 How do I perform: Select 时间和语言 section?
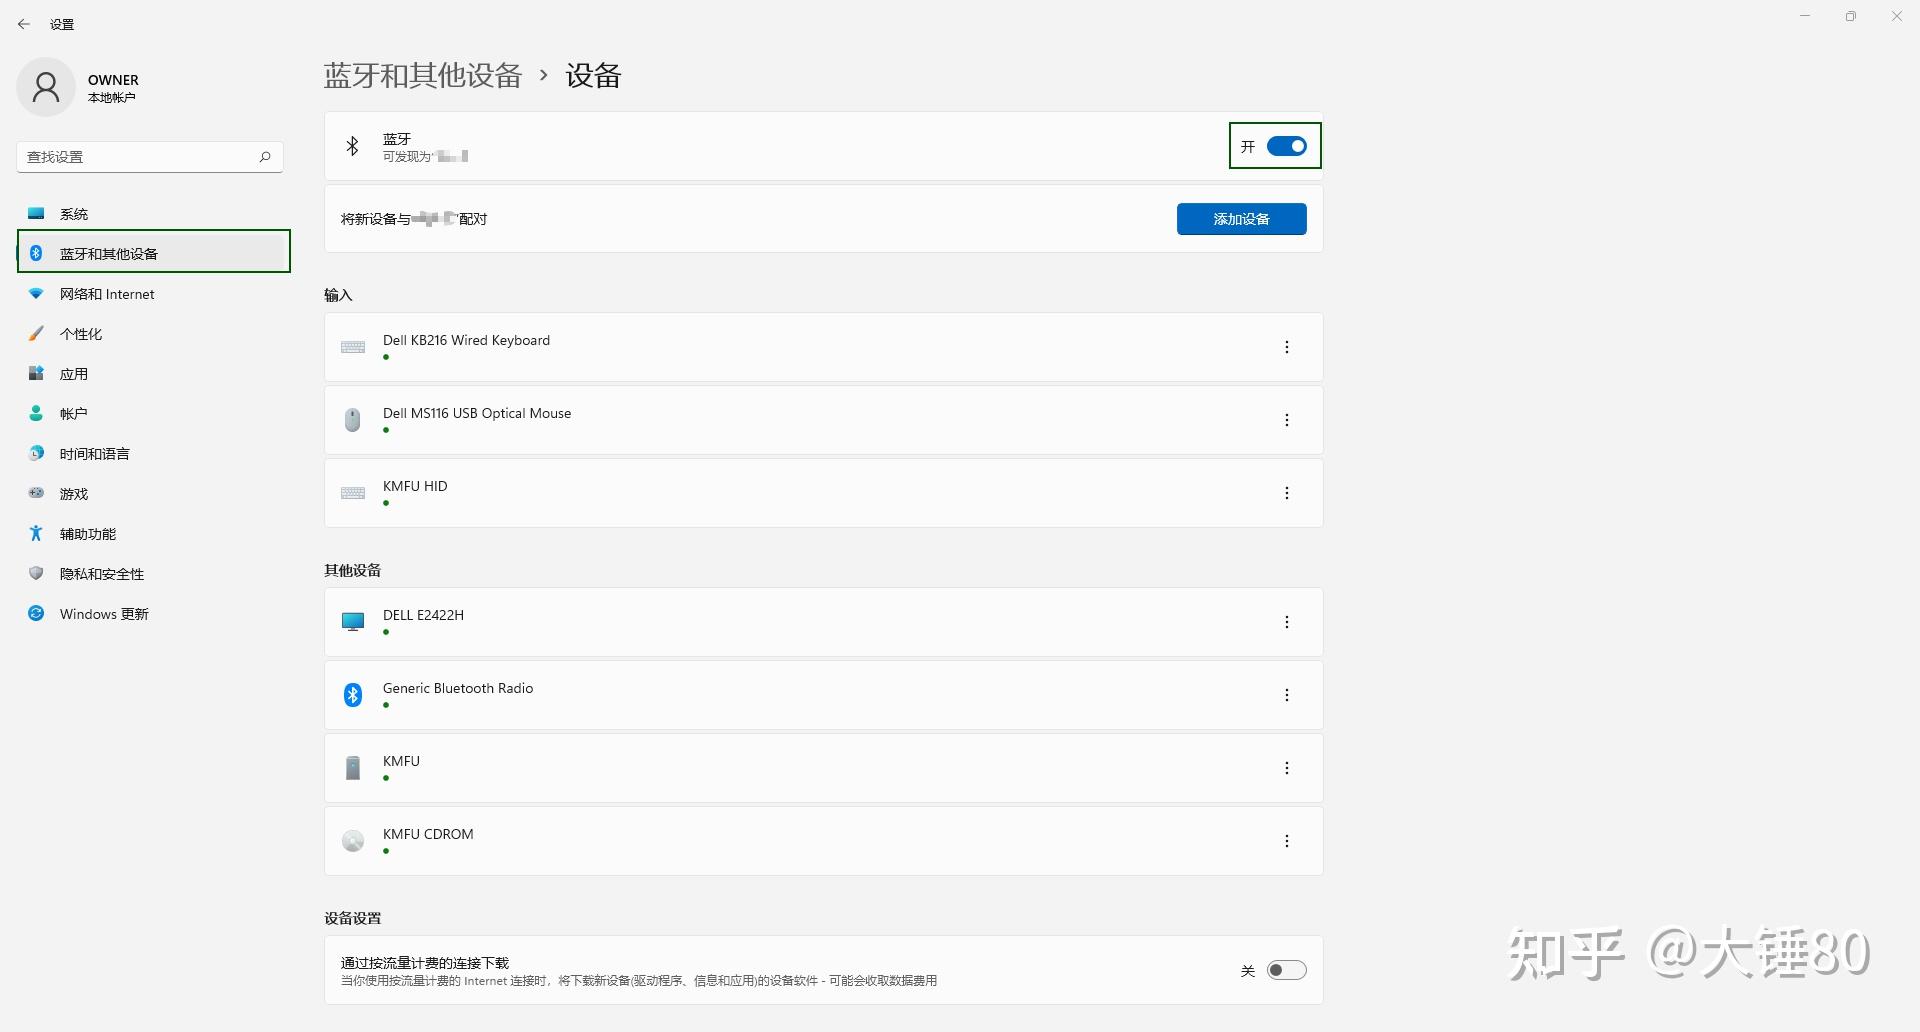coord(94,453)
